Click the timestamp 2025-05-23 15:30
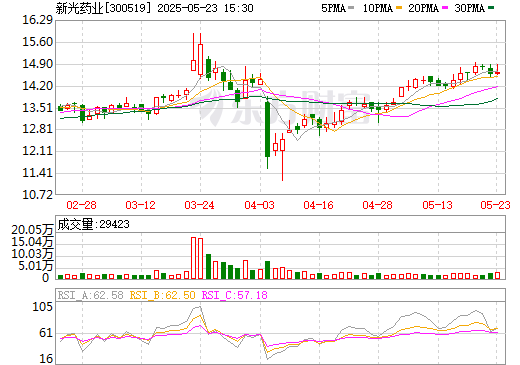Image resolution: width=520 pixels, height=365 pixels. click(x=205, y=8)
